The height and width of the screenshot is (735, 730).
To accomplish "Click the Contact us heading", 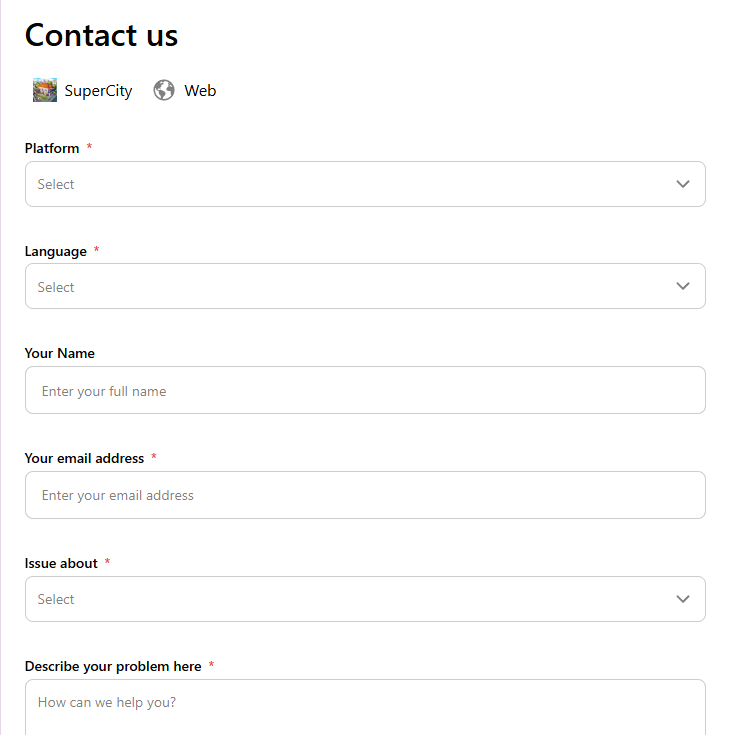I will click(x=101, y=36).
